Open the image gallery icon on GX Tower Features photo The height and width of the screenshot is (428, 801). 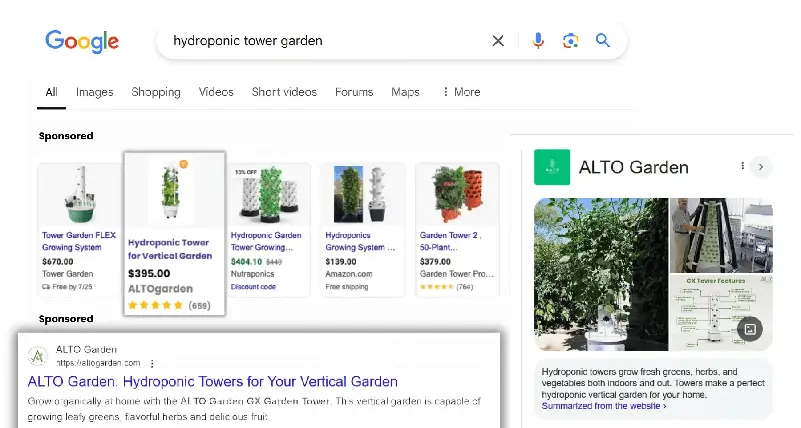point(750,329)
